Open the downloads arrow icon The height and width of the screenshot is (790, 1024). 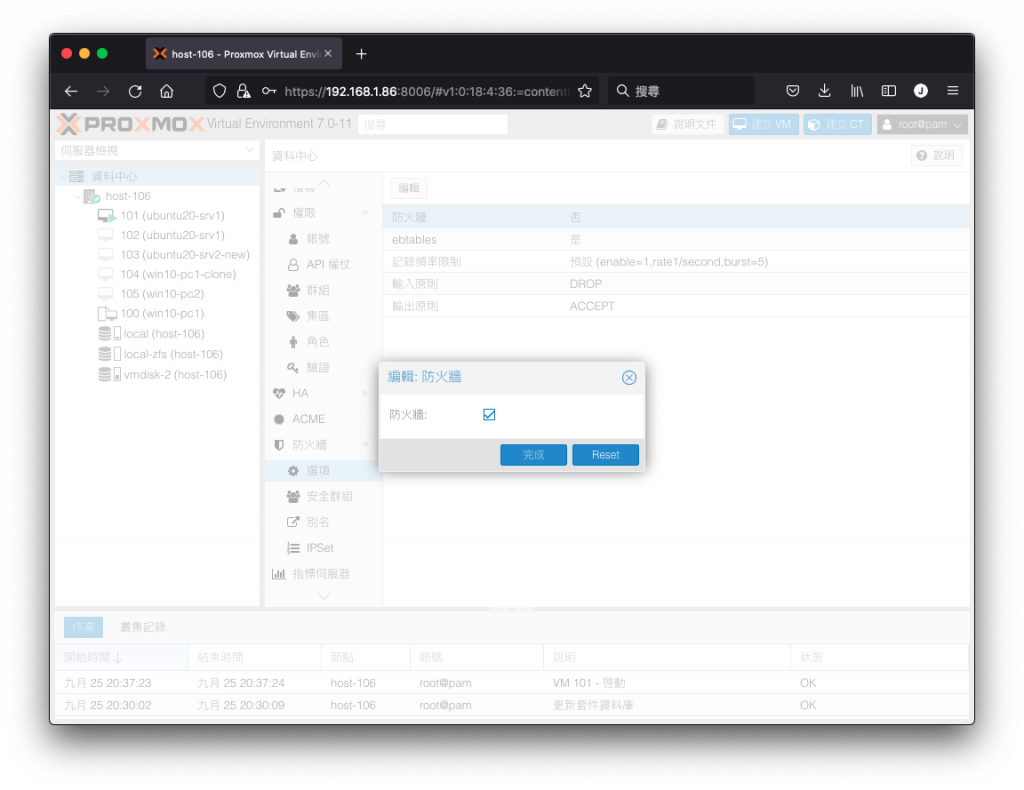(x=824, y=91)
